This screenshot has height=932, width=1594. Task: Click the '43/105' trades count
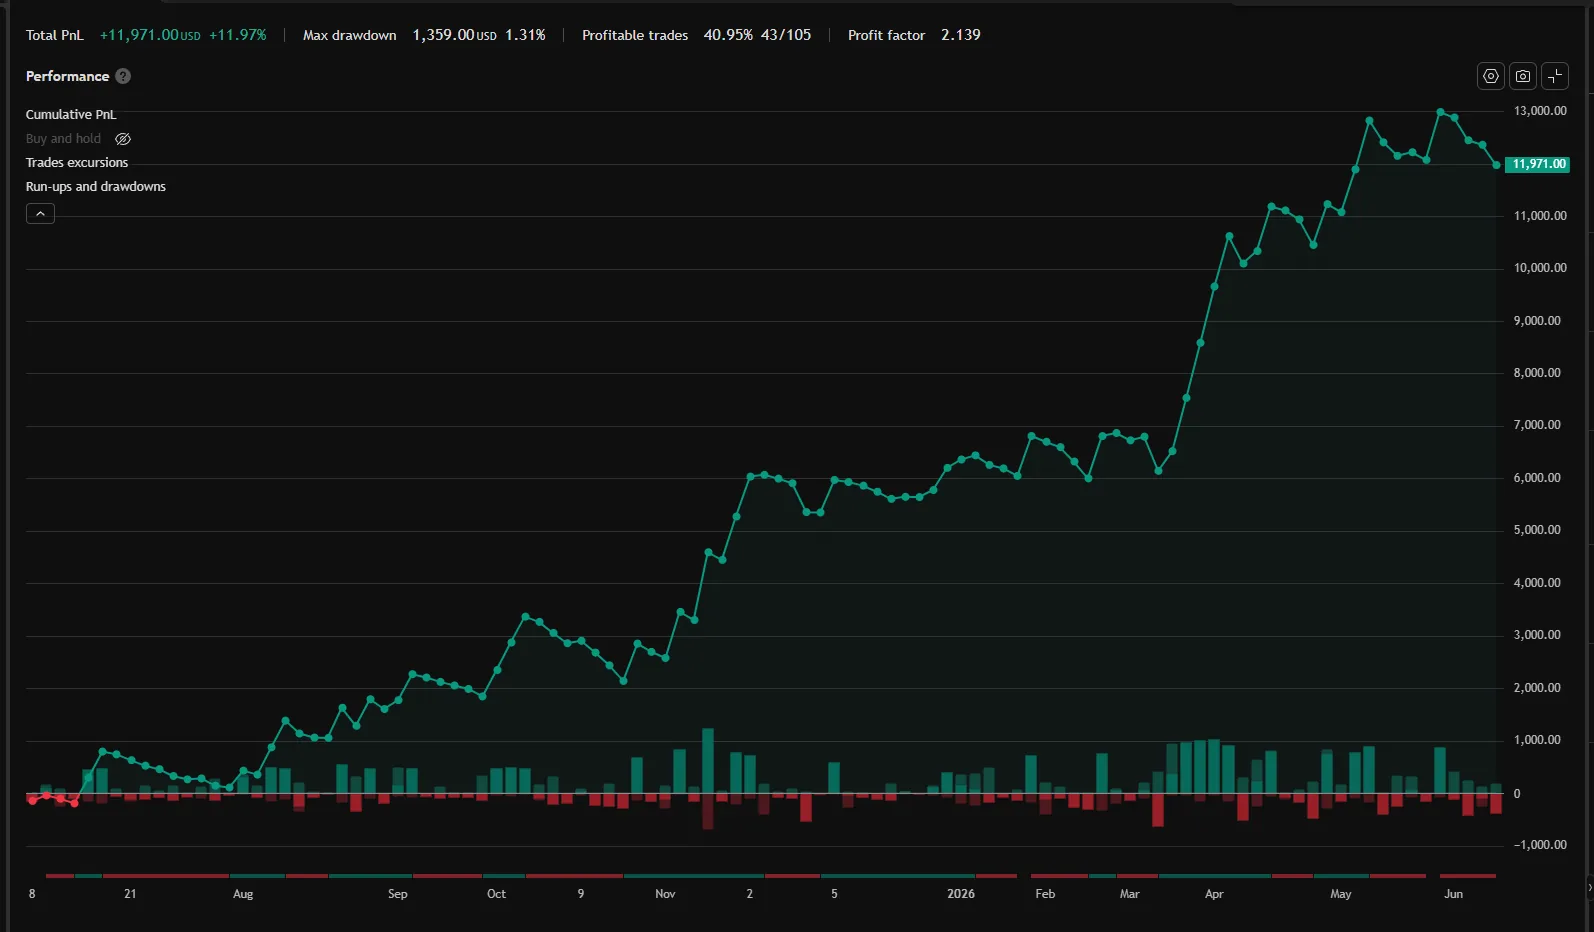[x=786, y=35]
